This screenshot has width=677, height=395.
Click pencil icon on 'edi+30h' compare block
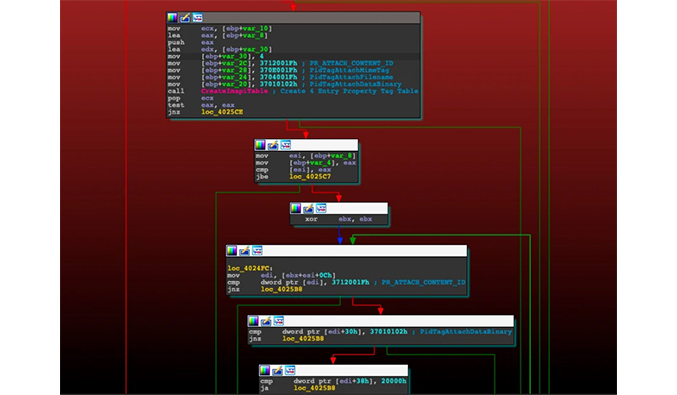pos(266,321)
